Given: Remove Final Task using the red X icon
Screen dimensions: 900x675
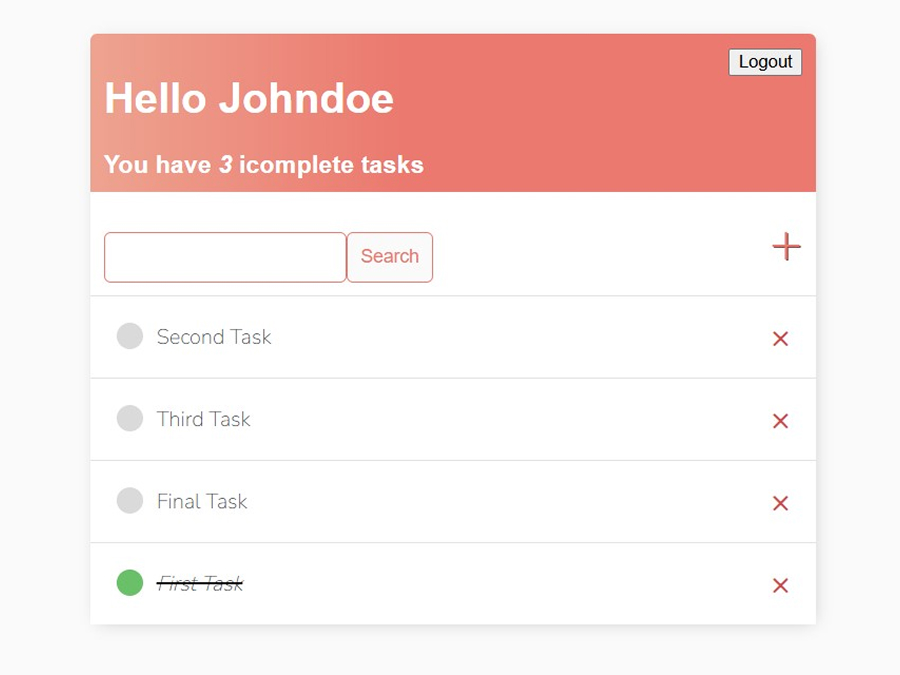Looking at the screenshot, I should pos(780,503).
